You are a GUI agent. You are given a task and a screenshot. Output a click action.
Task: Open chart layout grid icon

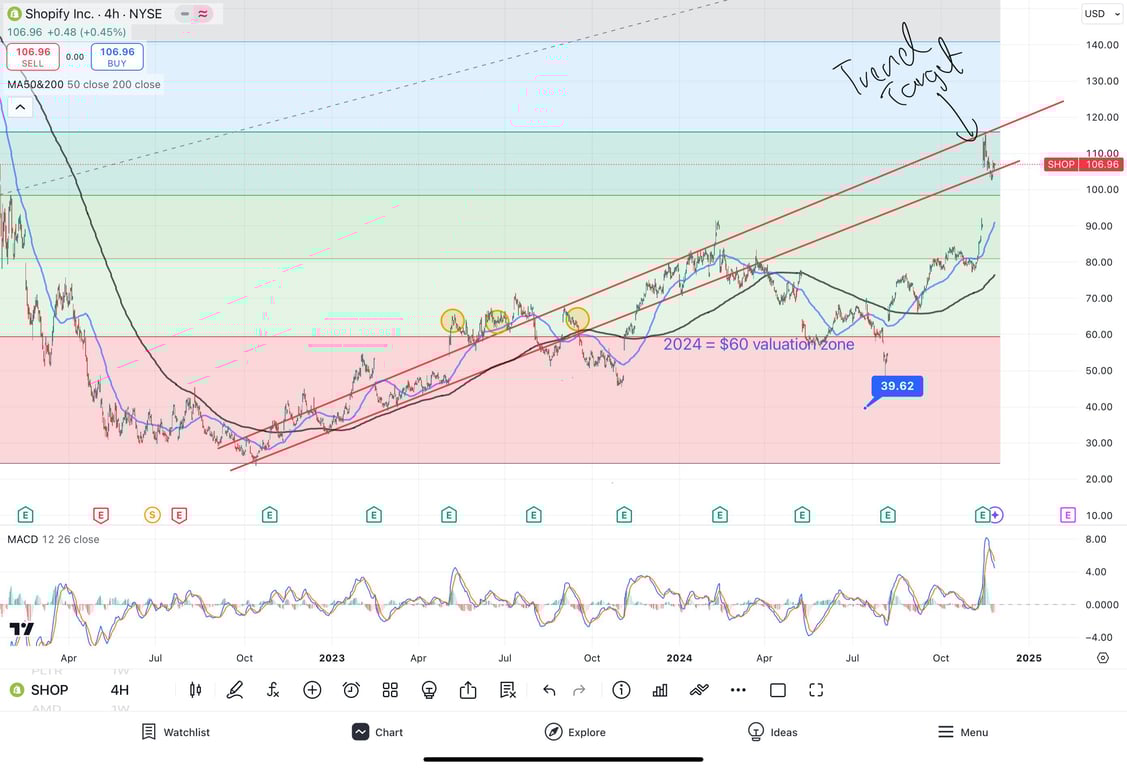point(390,690)
